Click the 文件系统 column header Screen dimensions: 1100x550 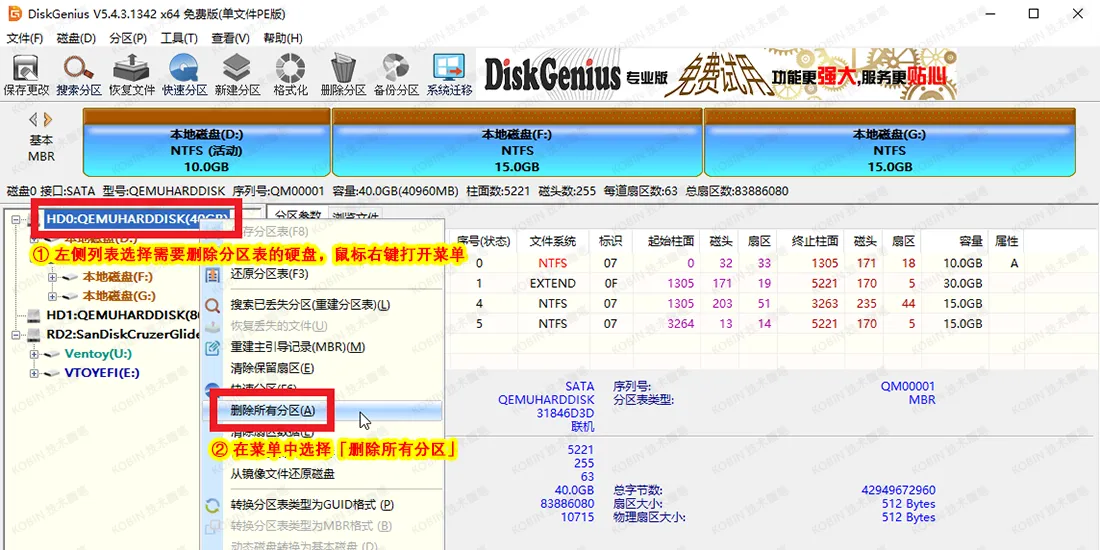552,241
